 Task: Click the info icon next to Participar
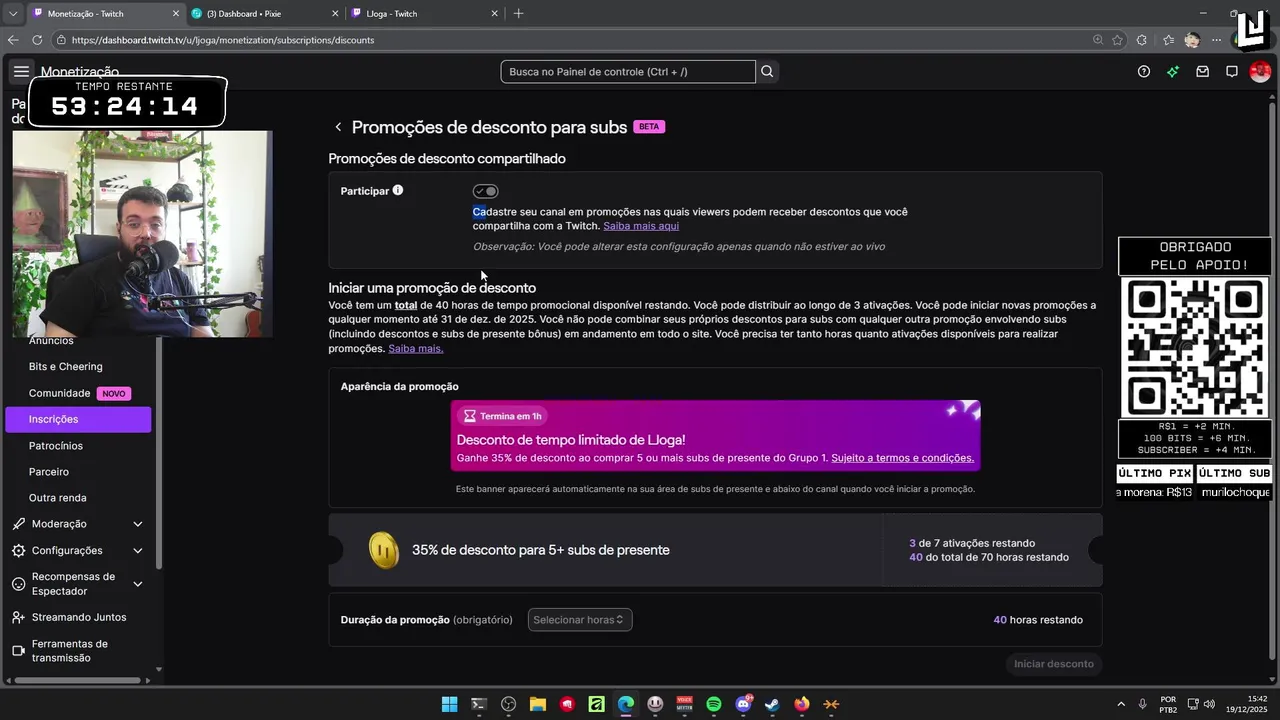398,190
